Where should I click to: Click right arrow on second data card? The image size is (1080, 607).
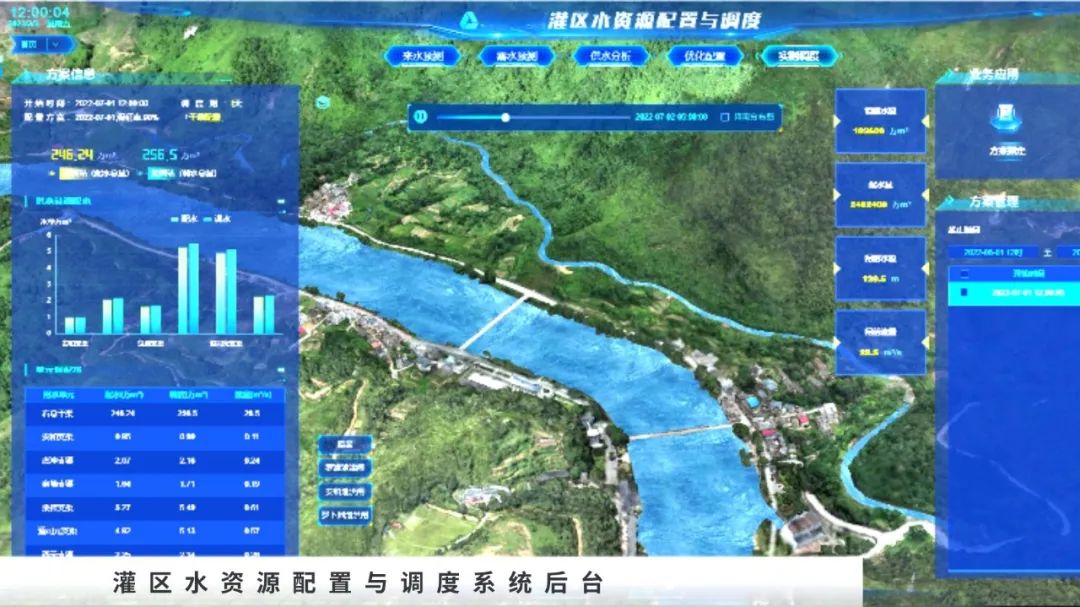tap(922, 195)
